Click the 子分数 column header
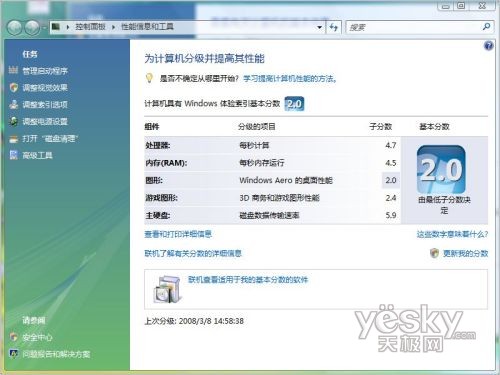This screenshot has height=375, width=500. [380, 127]
